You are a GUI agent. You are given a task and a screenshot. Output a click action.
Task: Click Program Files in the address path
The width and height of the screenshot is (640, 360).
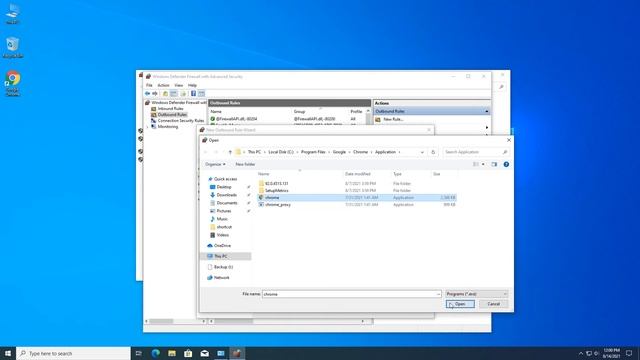pos(313,152)
